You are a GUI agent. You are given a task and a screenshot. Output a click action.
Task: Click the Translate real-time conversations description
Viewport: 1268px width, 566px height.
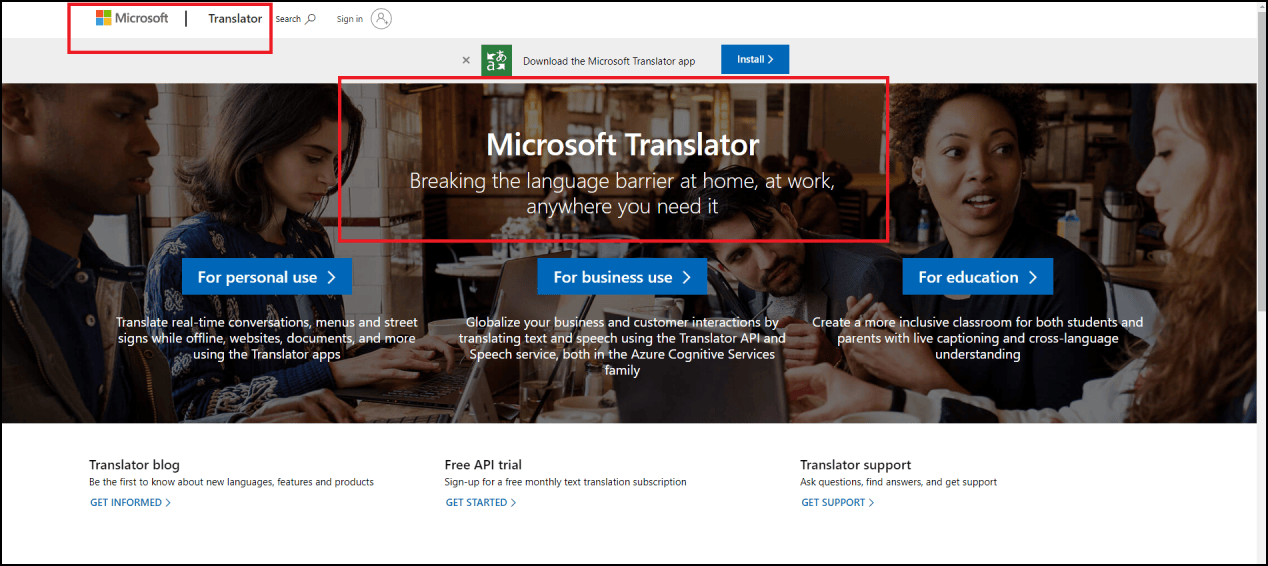click(x=267, y=338)
